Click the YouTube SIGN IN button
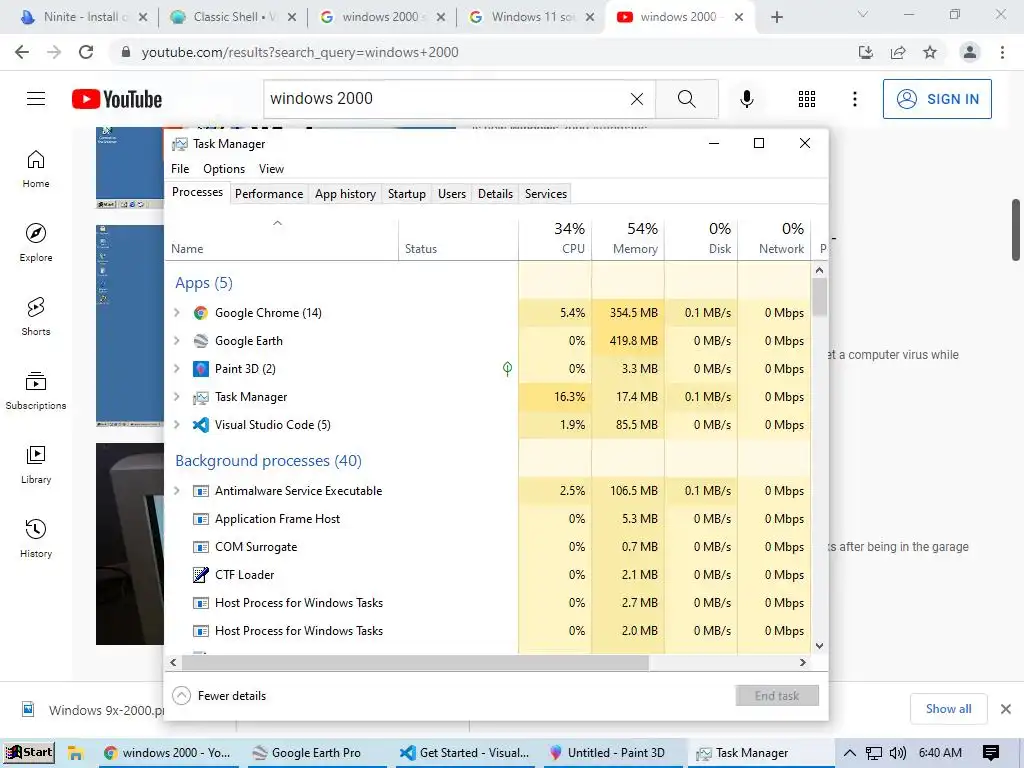The height and width of the screenshot is (768, 1024). (937, 99)
